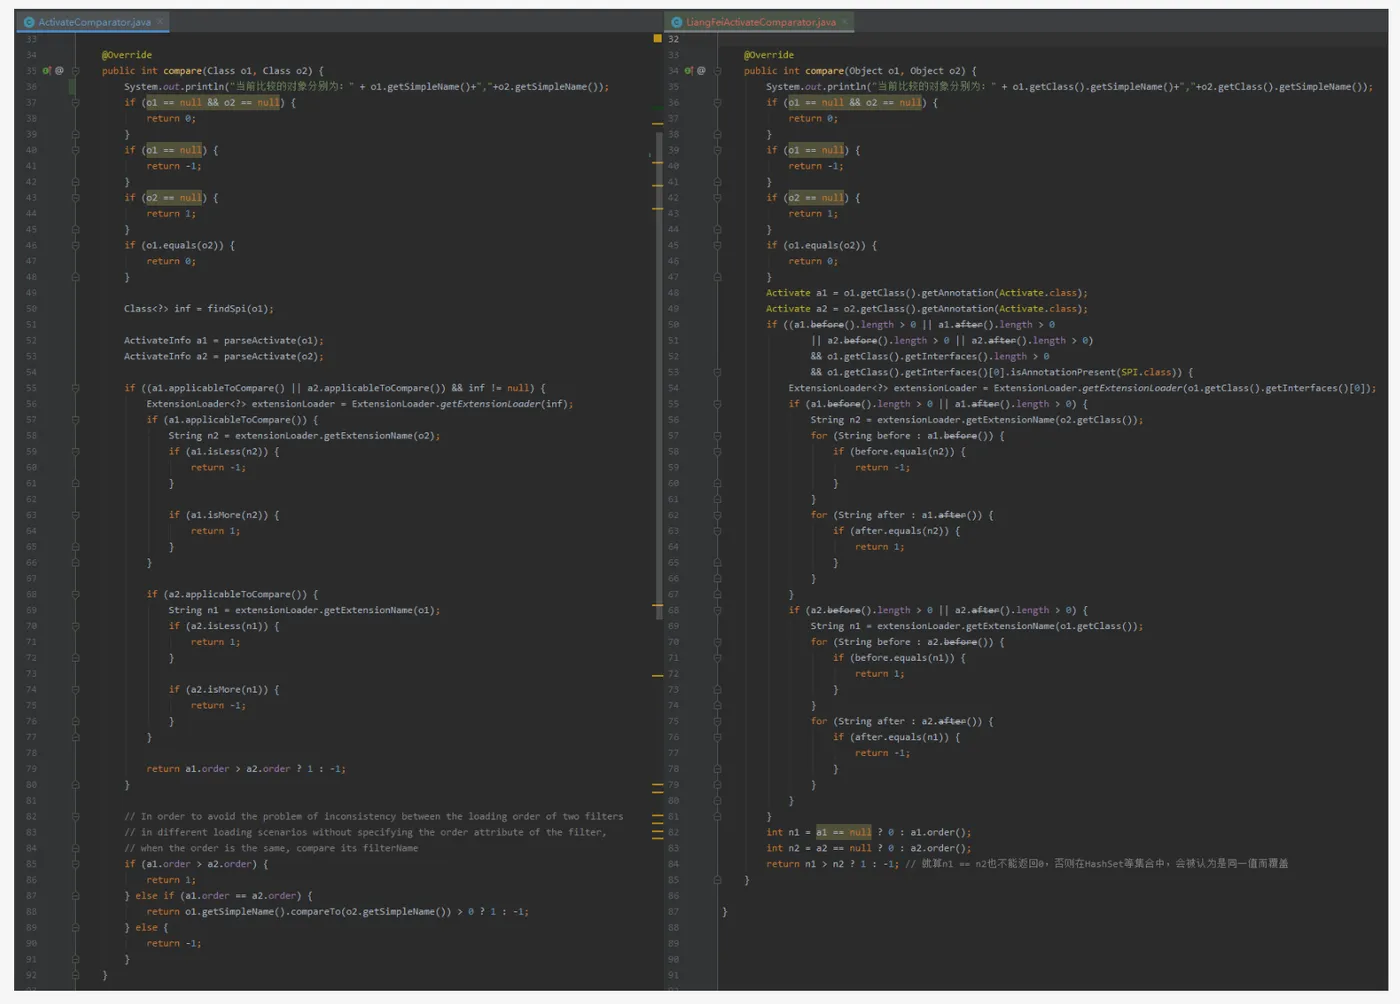Click 'parseActivate(o1)' in the code
This screenshot has width=1400, height=1004.
click(273, 341)
